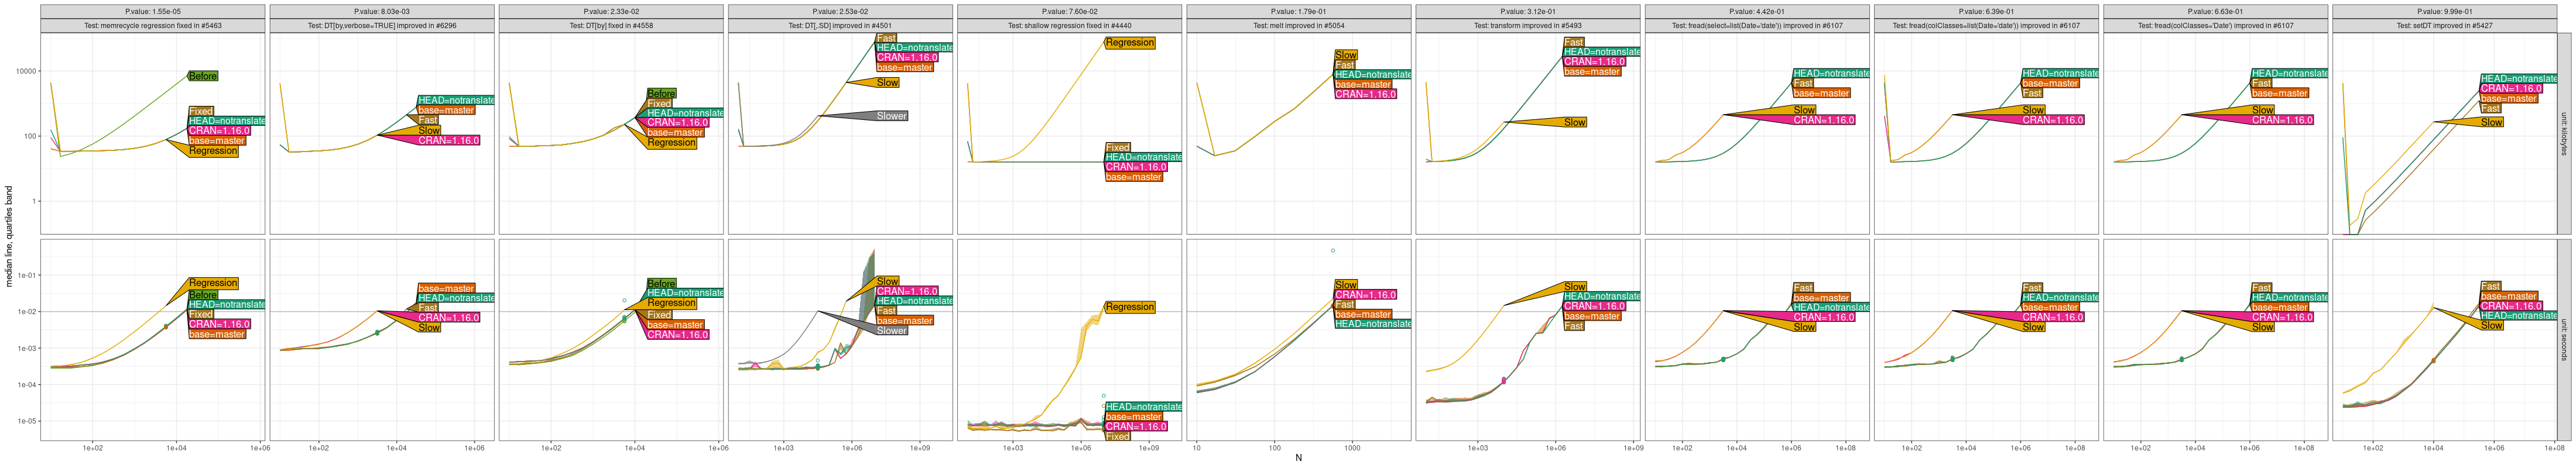Click 'Fixed' label in shallow kilobytes panel
The width and height of the screenshot is (2576, 468).
[x=1117, y=148]
